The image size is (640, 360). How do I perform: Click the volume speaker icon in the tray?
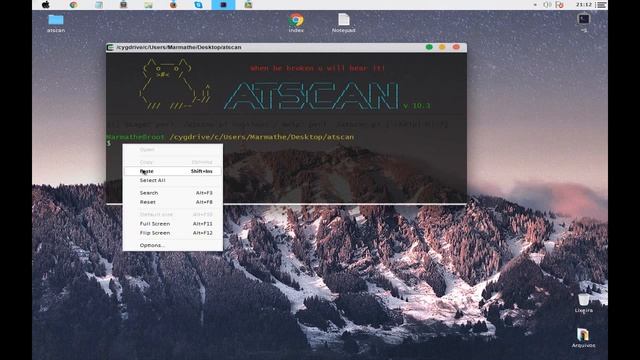[547, 5]
